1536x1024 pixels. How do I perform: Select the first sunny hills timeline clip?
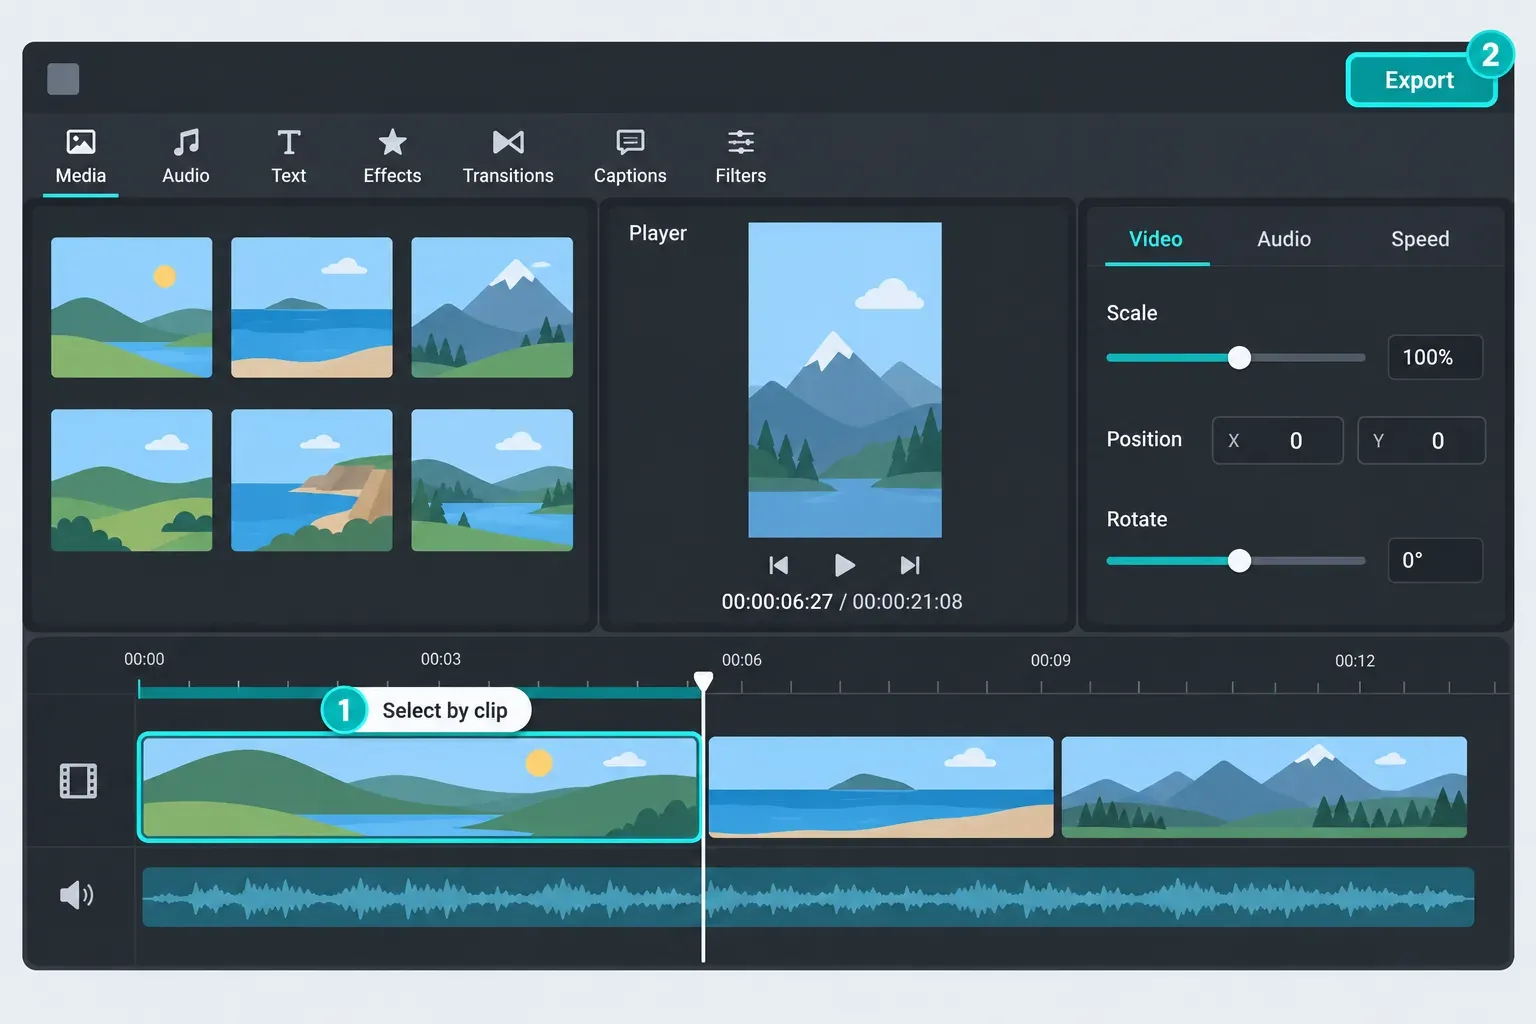[x=419, y=787]
